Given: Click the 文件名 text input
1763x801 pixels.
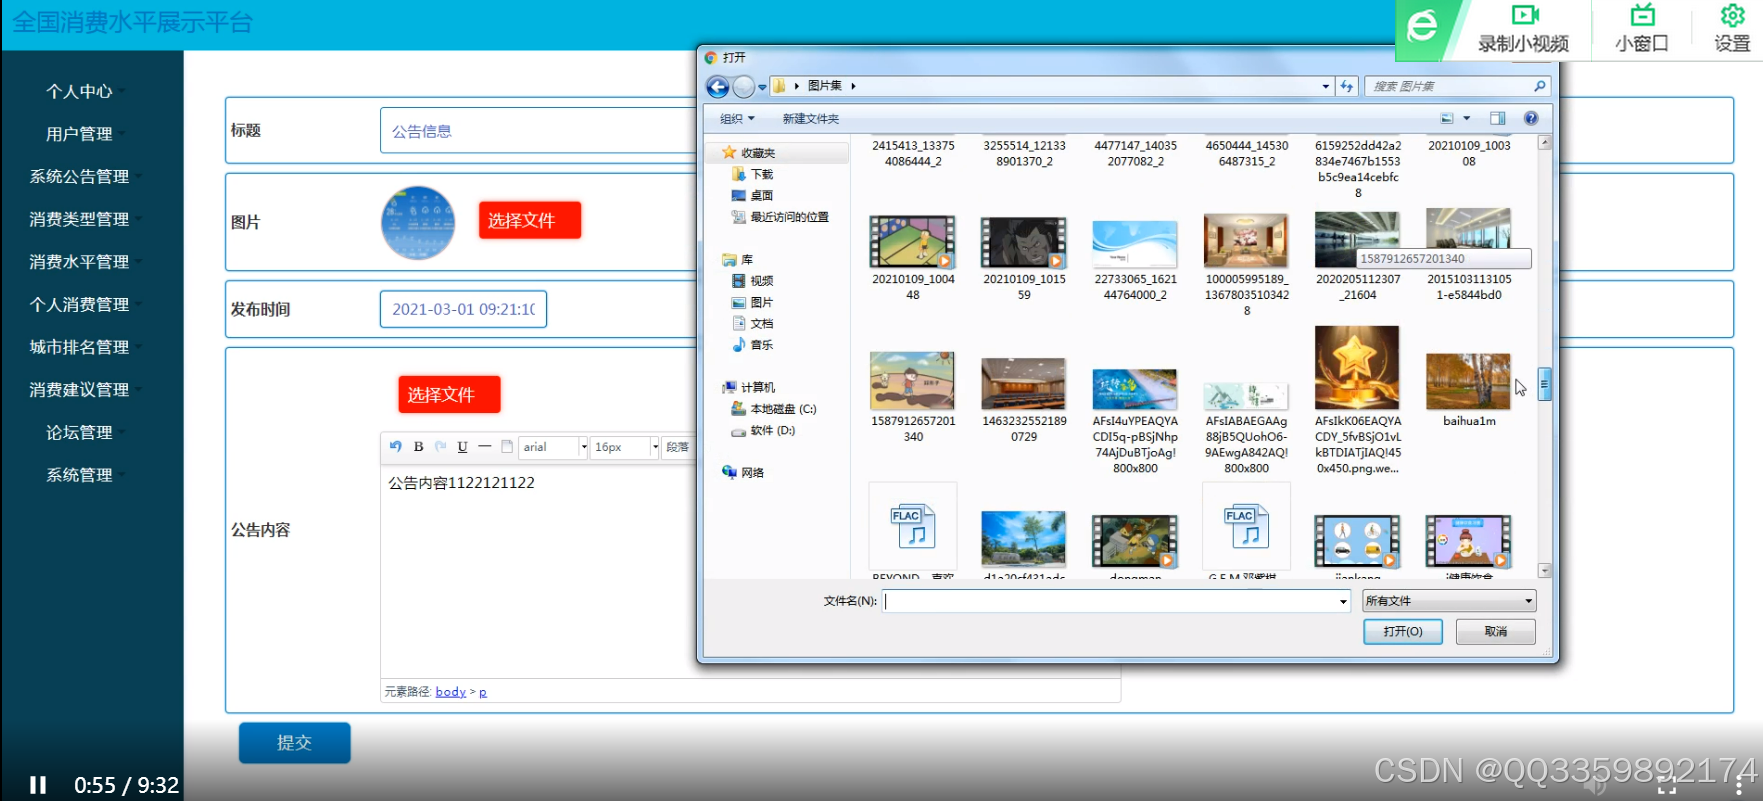Looking at the screenshot, I should pos(1110,601).
